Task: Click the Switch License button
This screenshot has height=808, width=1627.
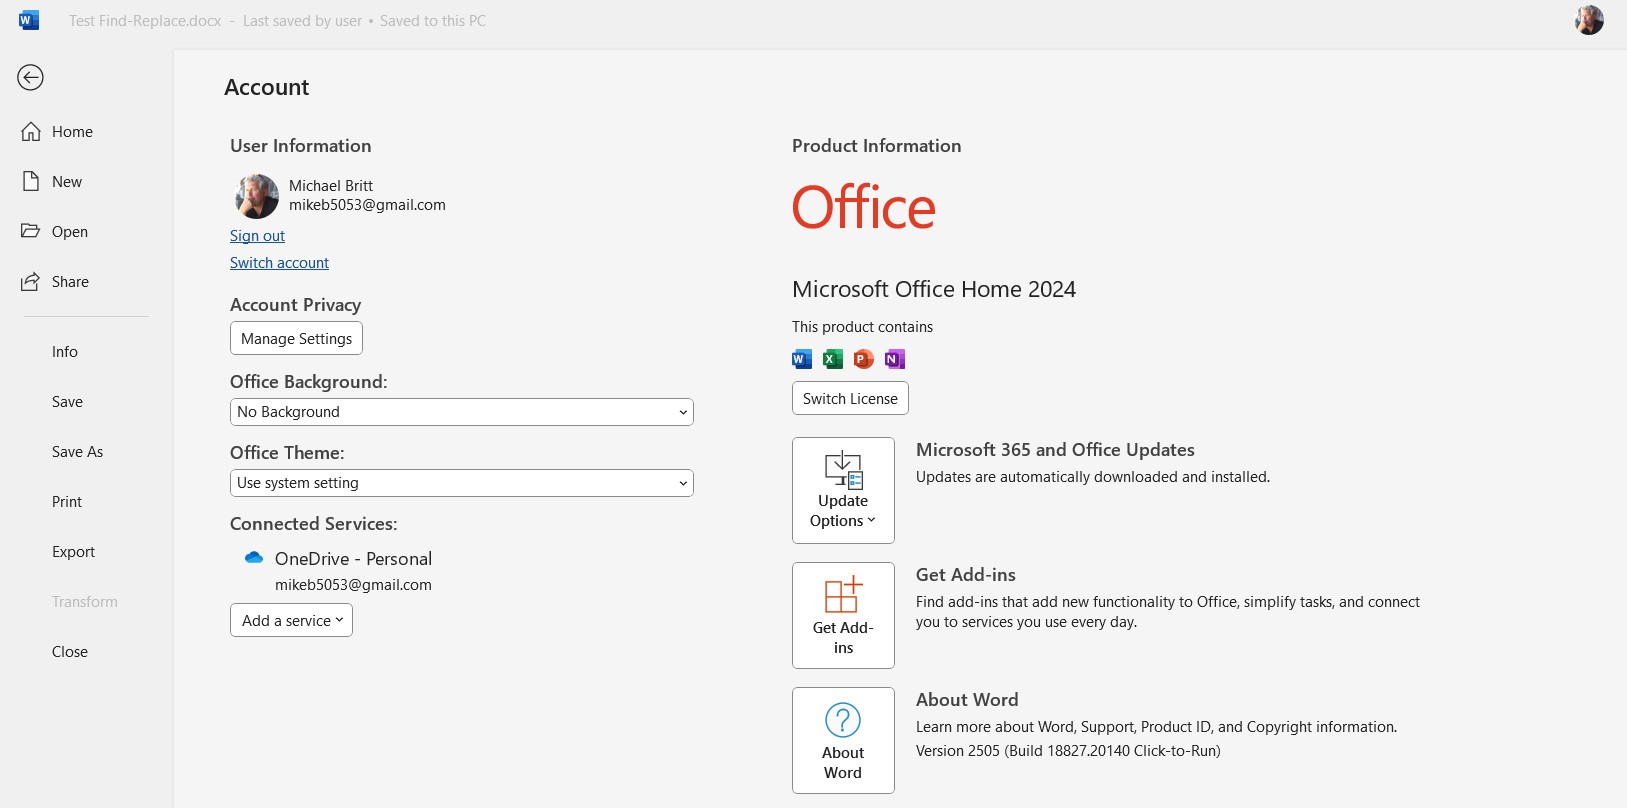Action: (850, 398)
